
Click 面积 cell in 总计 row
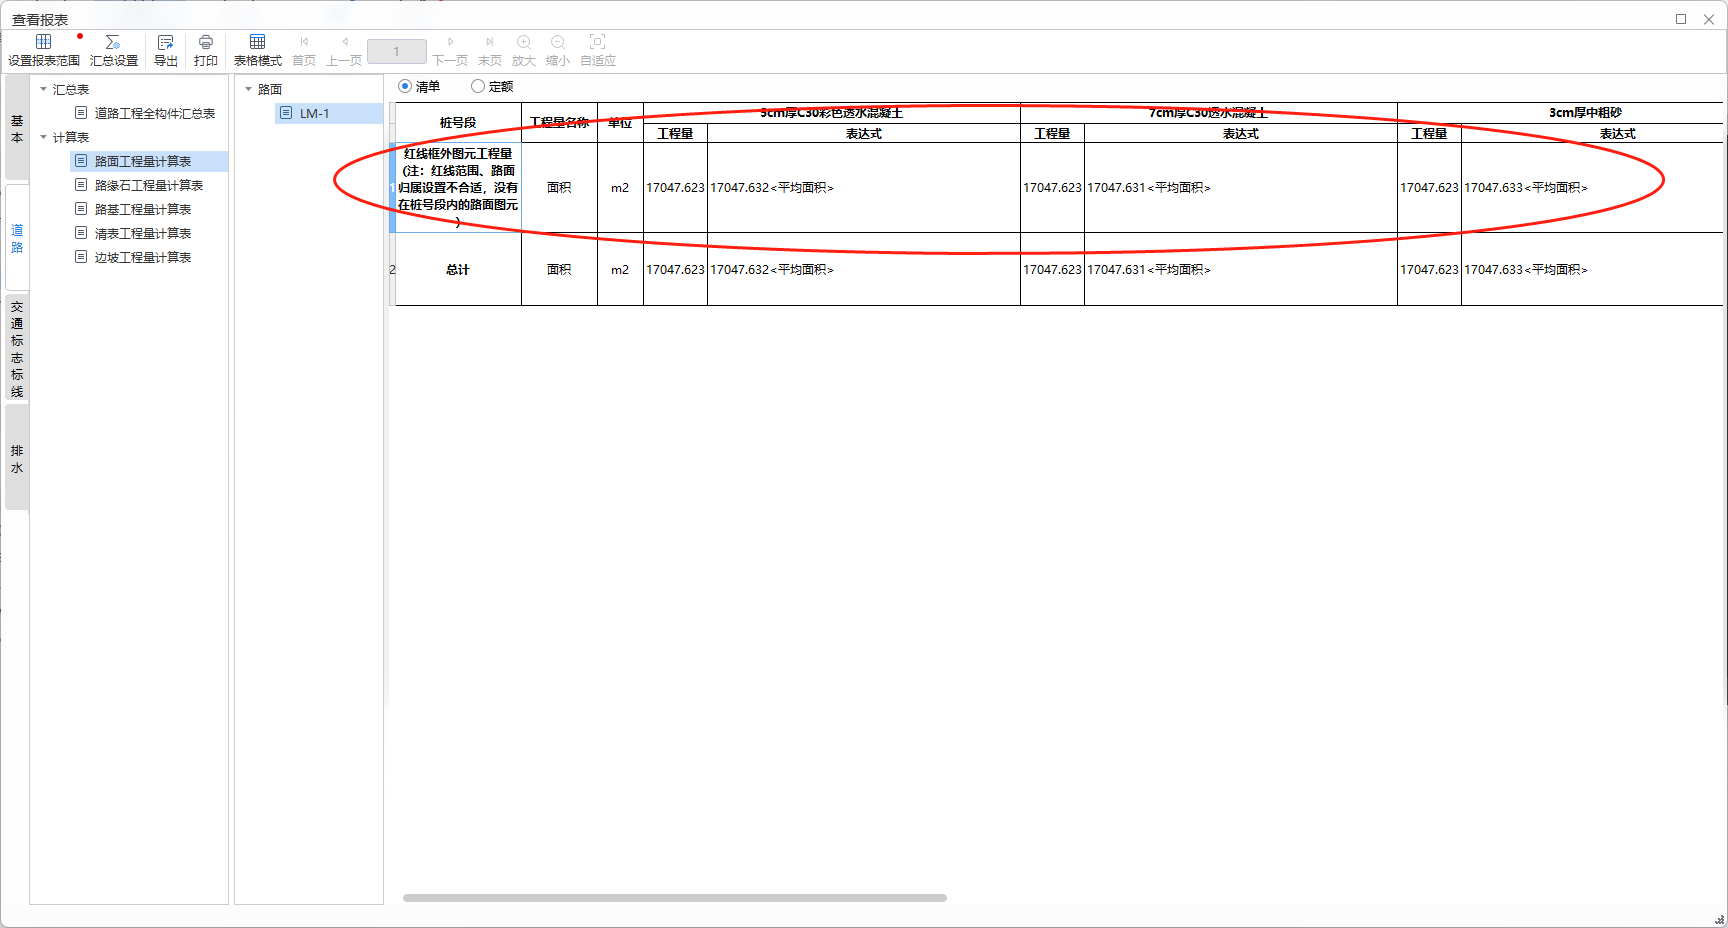tap(559, 269)
